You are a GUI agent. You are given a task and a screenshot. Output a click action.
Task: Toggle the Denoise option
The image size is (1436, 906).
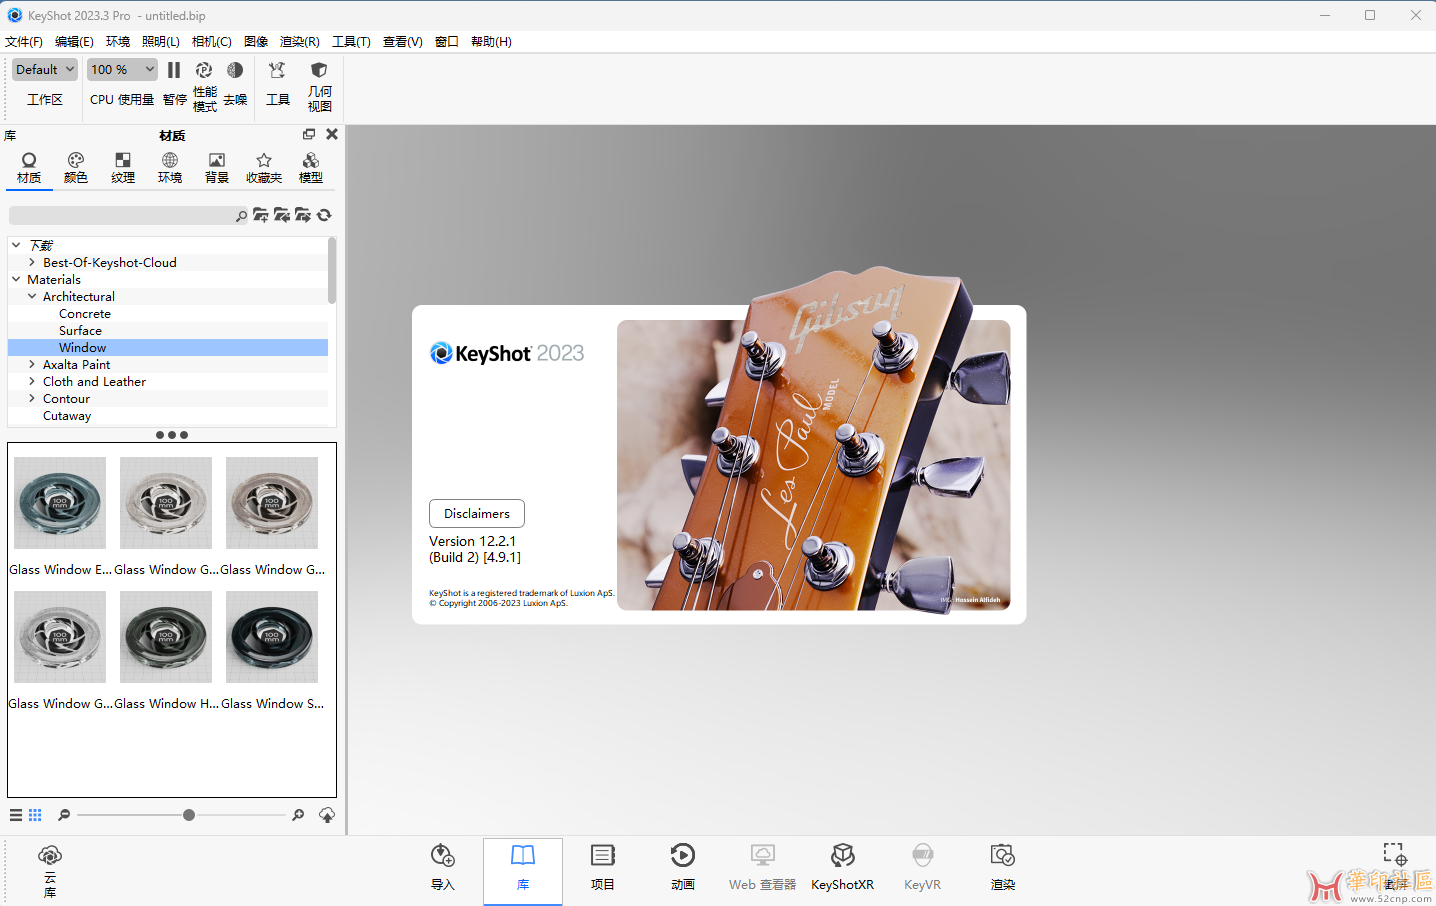pyautogui.click(x=235, y=71)
